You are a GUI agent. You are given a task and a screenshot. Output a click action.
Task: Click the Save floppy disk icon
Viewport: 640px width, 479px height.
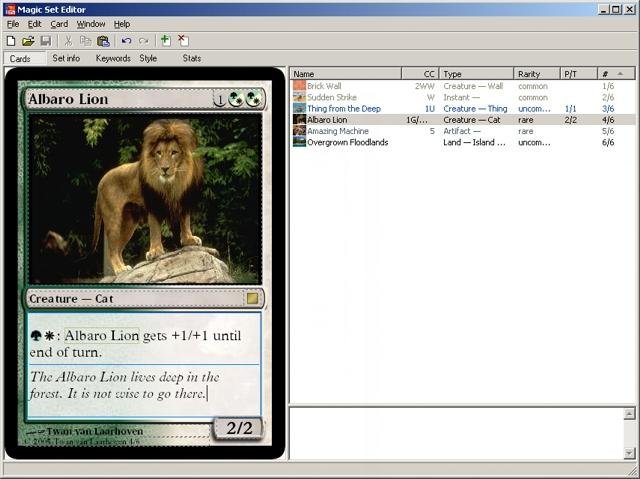45,41
